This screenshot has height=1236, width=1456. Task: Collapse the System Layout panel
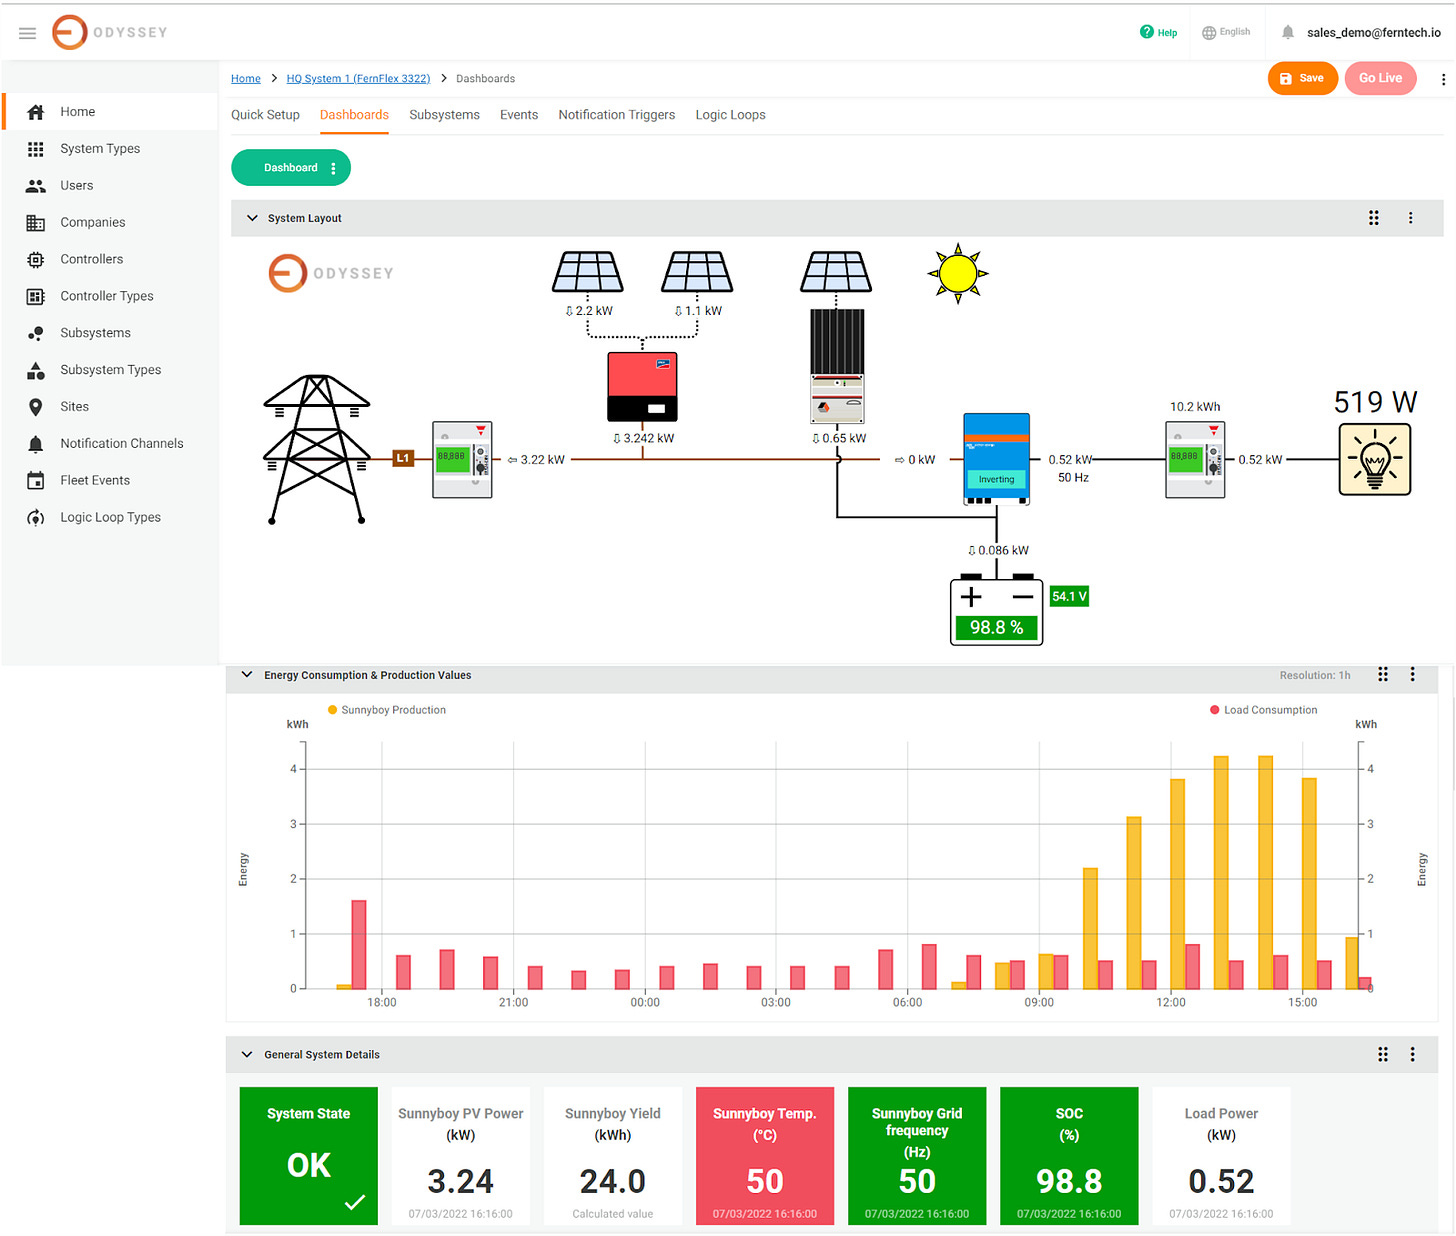(252, 218)
